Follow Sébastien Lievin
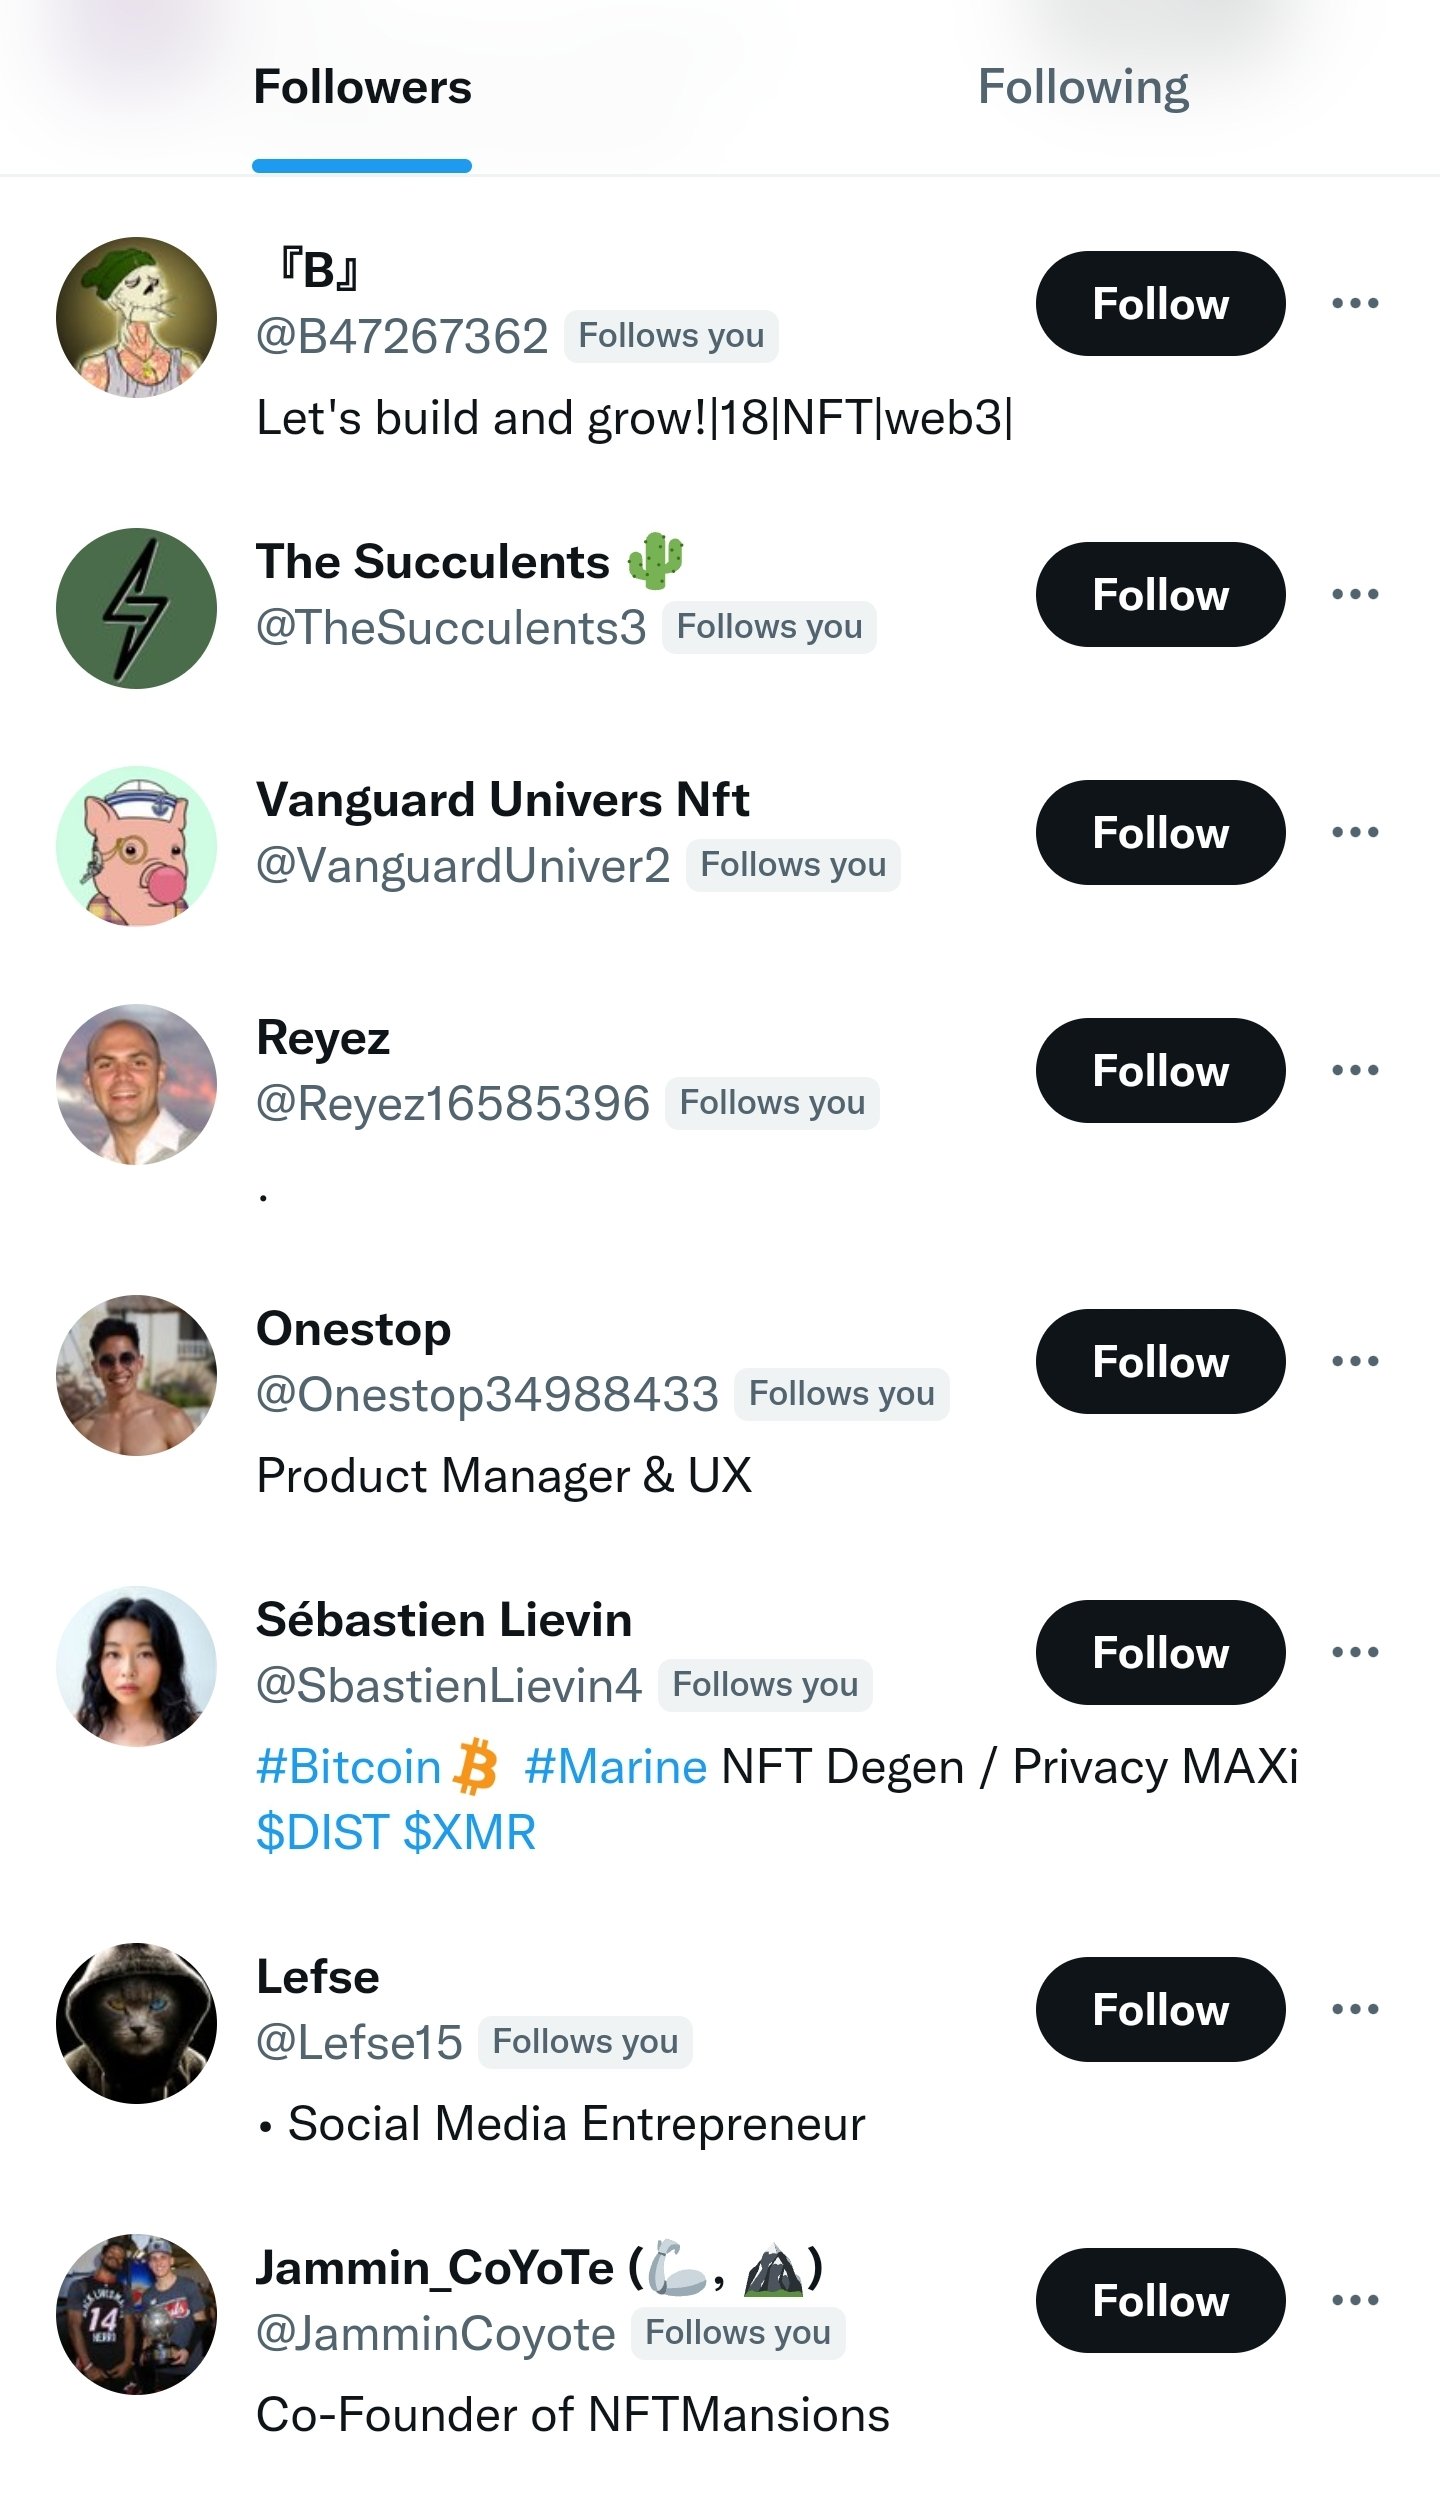This screenshot has width=1440, height=2496. tap(1160, 1652)
